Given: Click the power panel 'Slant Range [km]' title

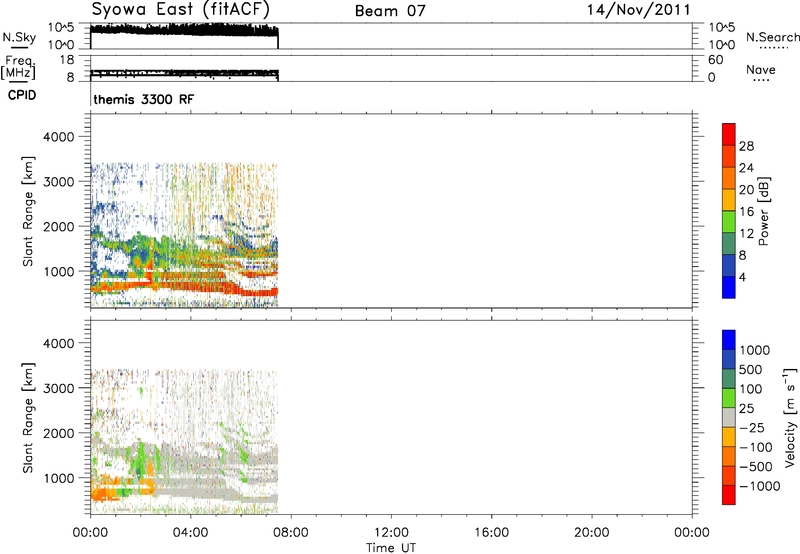Looking at the screenshot, I should pyautogui.click(x=28, y=211).
